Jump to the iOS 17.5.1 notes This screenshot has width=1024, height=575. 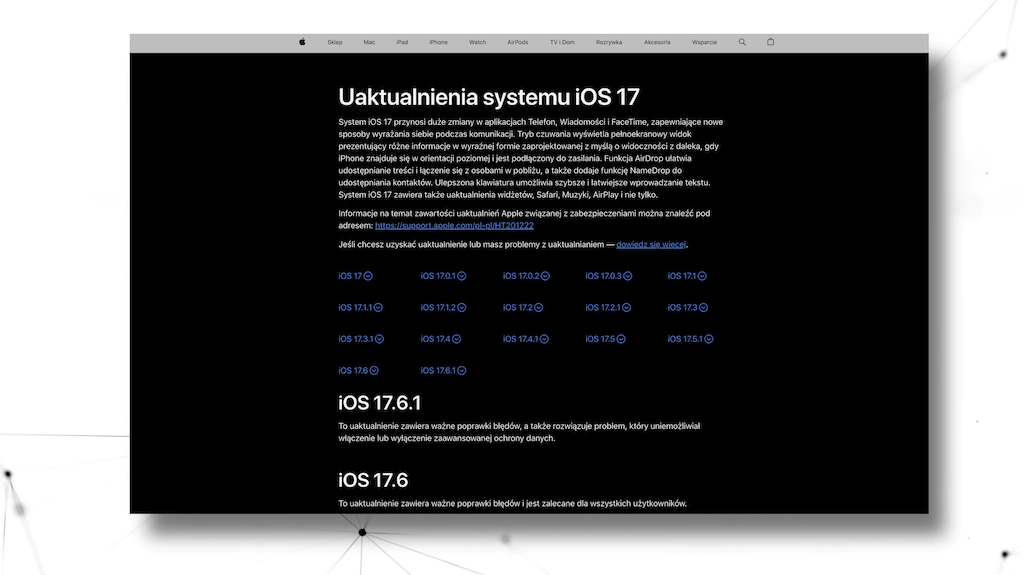click(690, 338)
